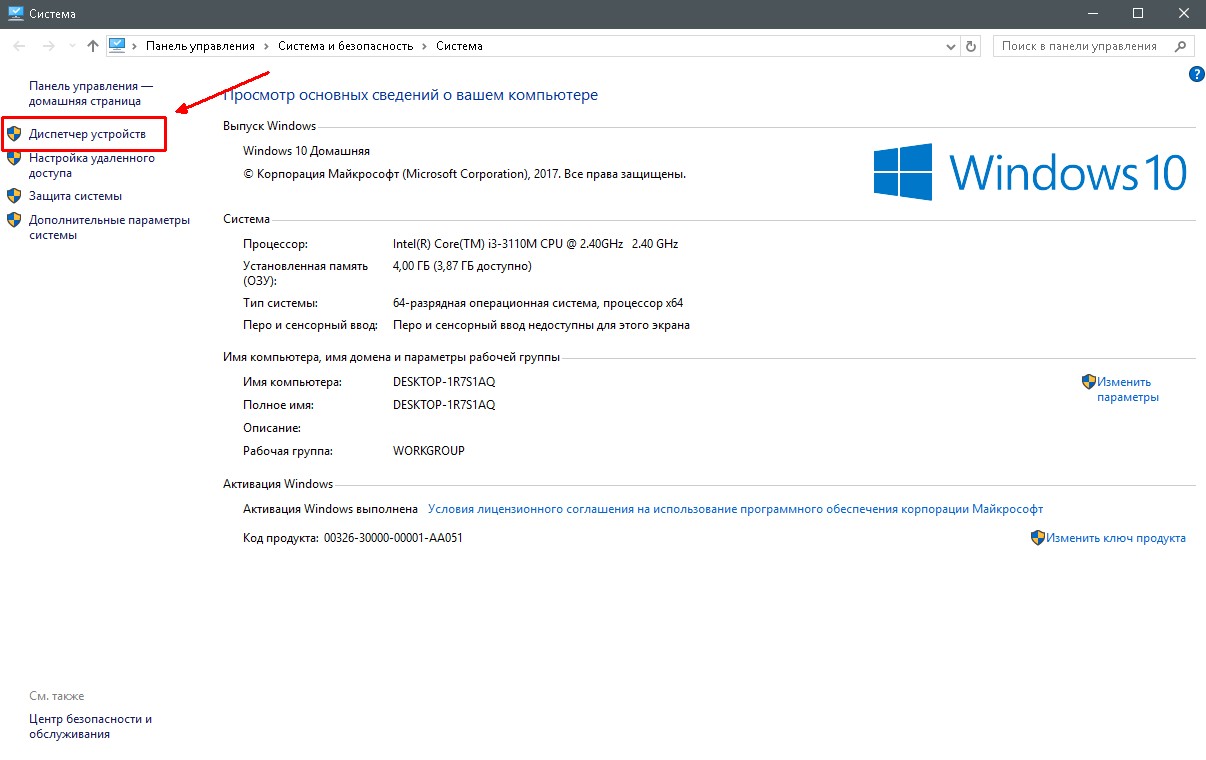Open Microsoft software license terms link
1206x760 pixels.
(735, 509)
